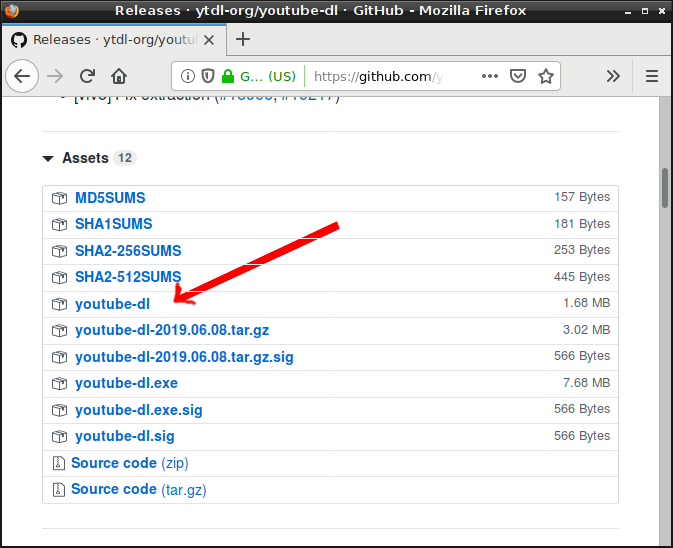
Task: Download youtube-dl.exe.sig signature
Action: [x=139, y=410]
